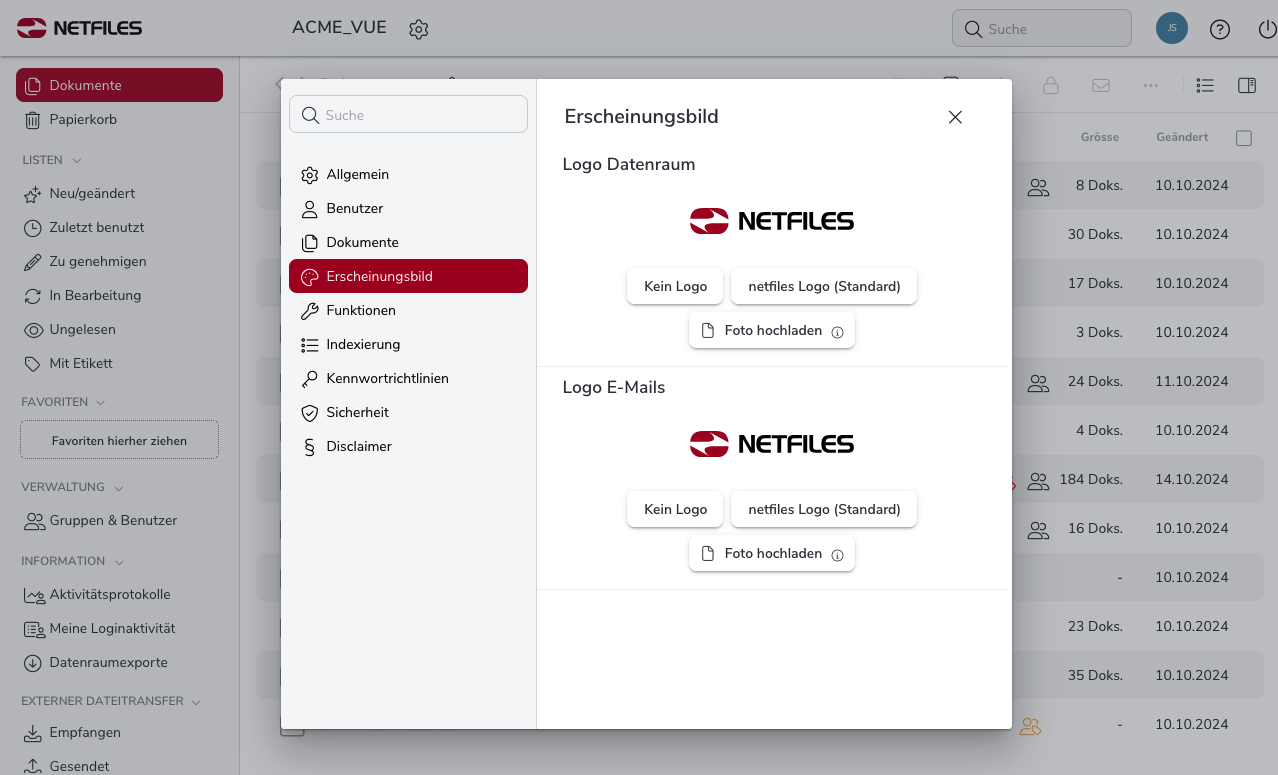The height and width of the screenshot is (775, 1278).
Task: Toggle the side panel layout icon
Action: 1246,86
